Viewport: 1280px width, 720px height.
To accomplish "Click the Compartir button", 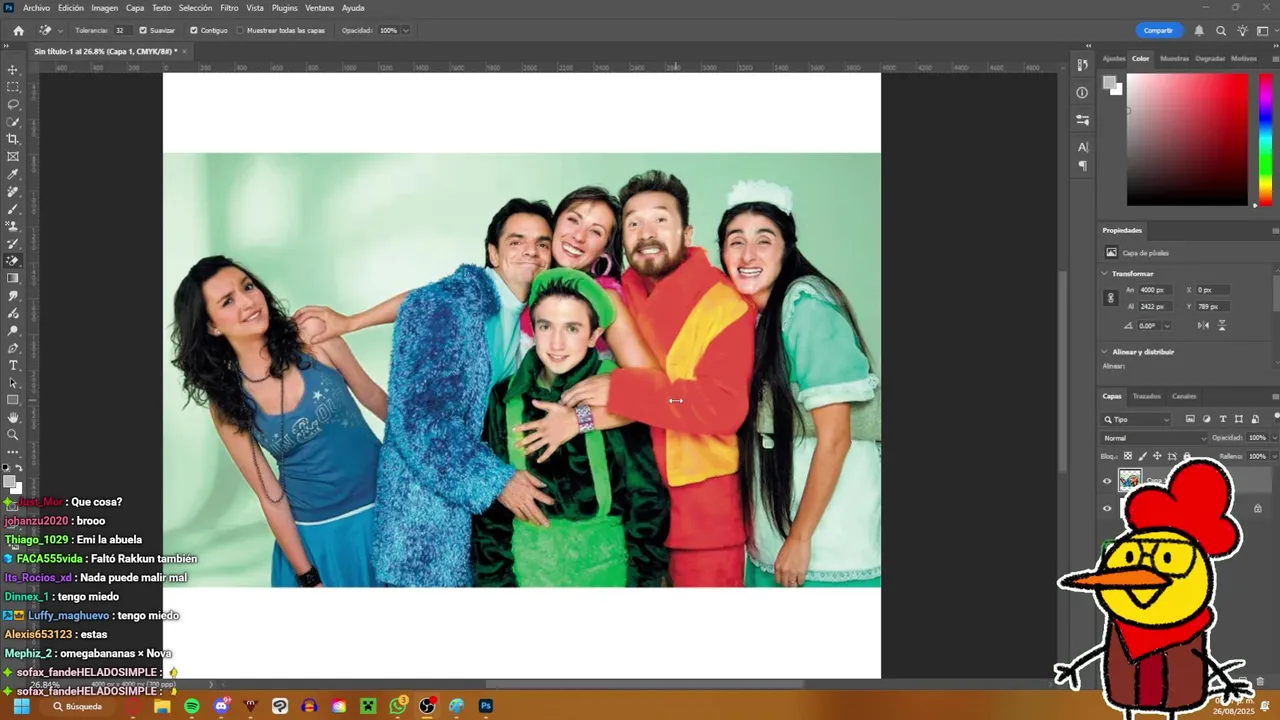I will pyautogui.click(x=1158, y=30).
